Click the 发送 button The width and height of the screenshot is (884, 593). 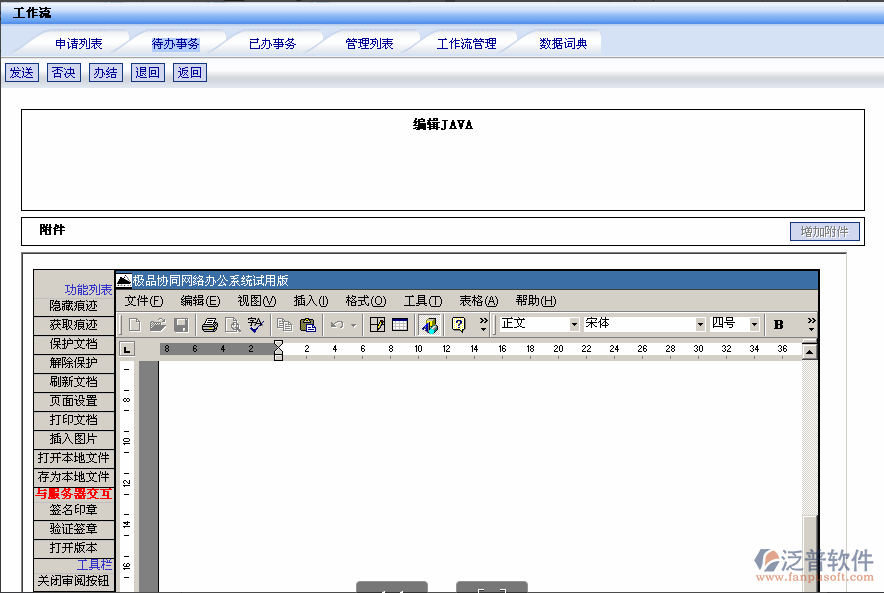click(x=21, y=73)
